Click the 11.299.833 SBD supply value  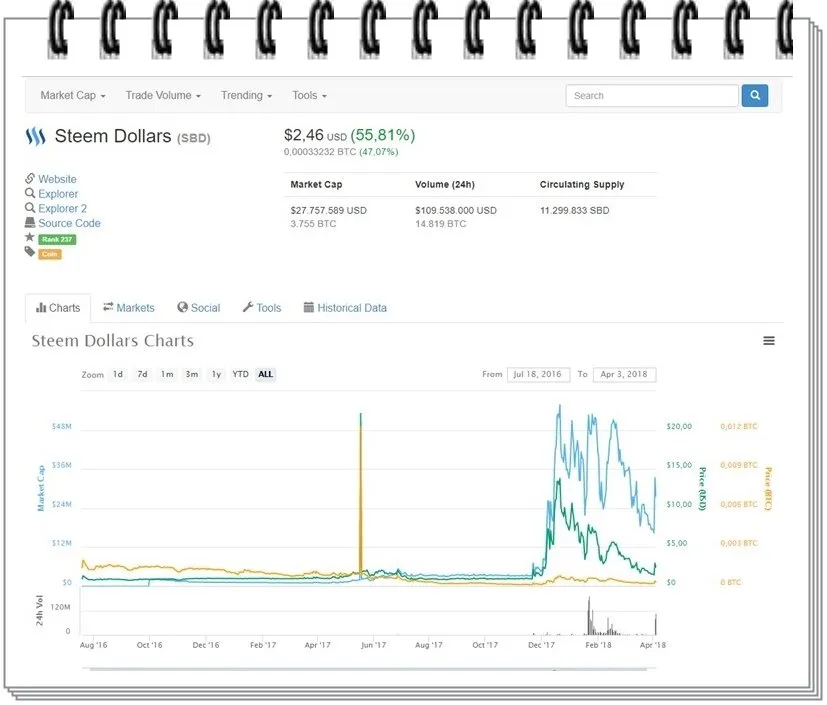click(574, 210)
